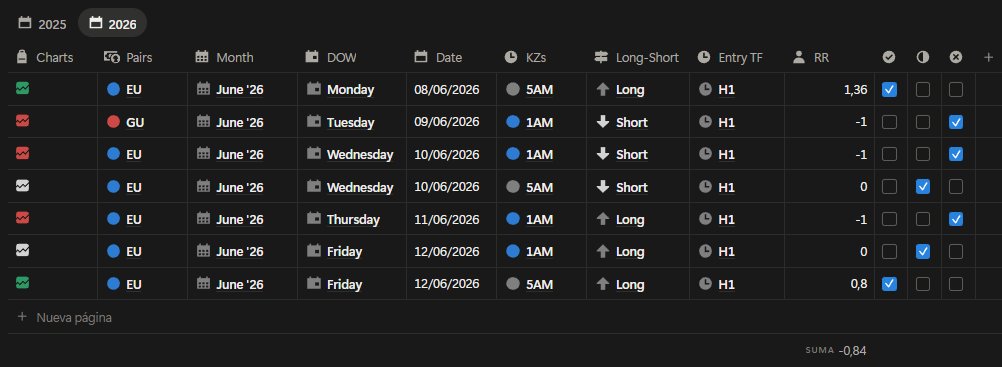Screen dimensions: 1002x367
Task: Open the Entry TF column header
Action: click(730, 57)
